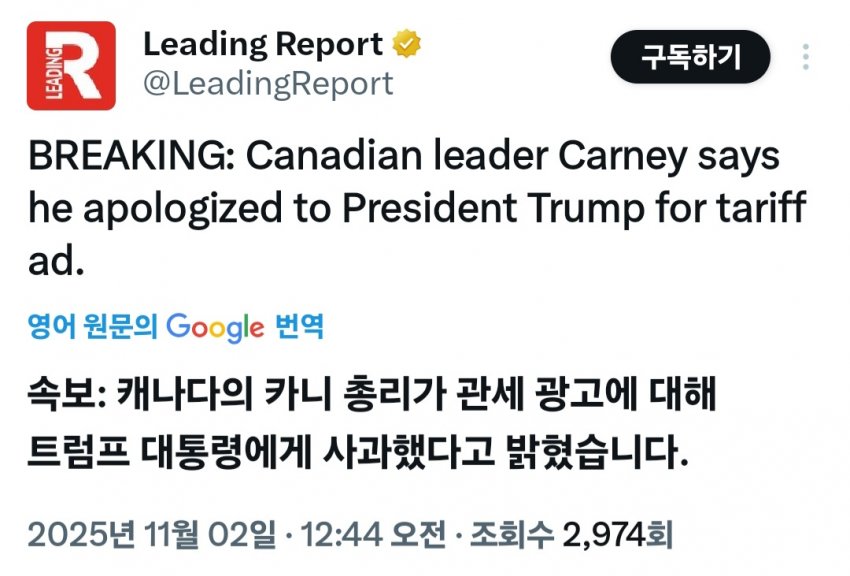Click the 번역 word after Google
Screen dimensions: 850x576
299,326
